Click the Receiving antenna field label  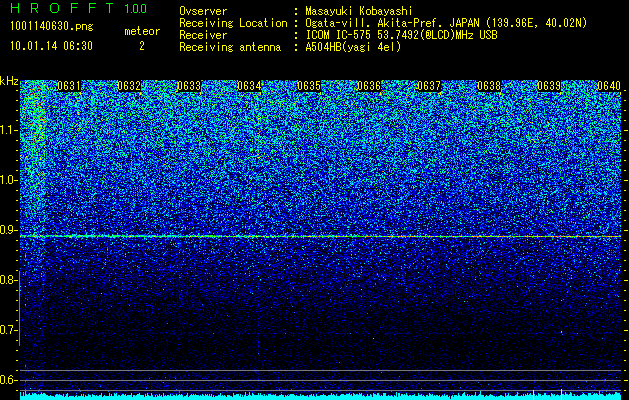point(230,47)
